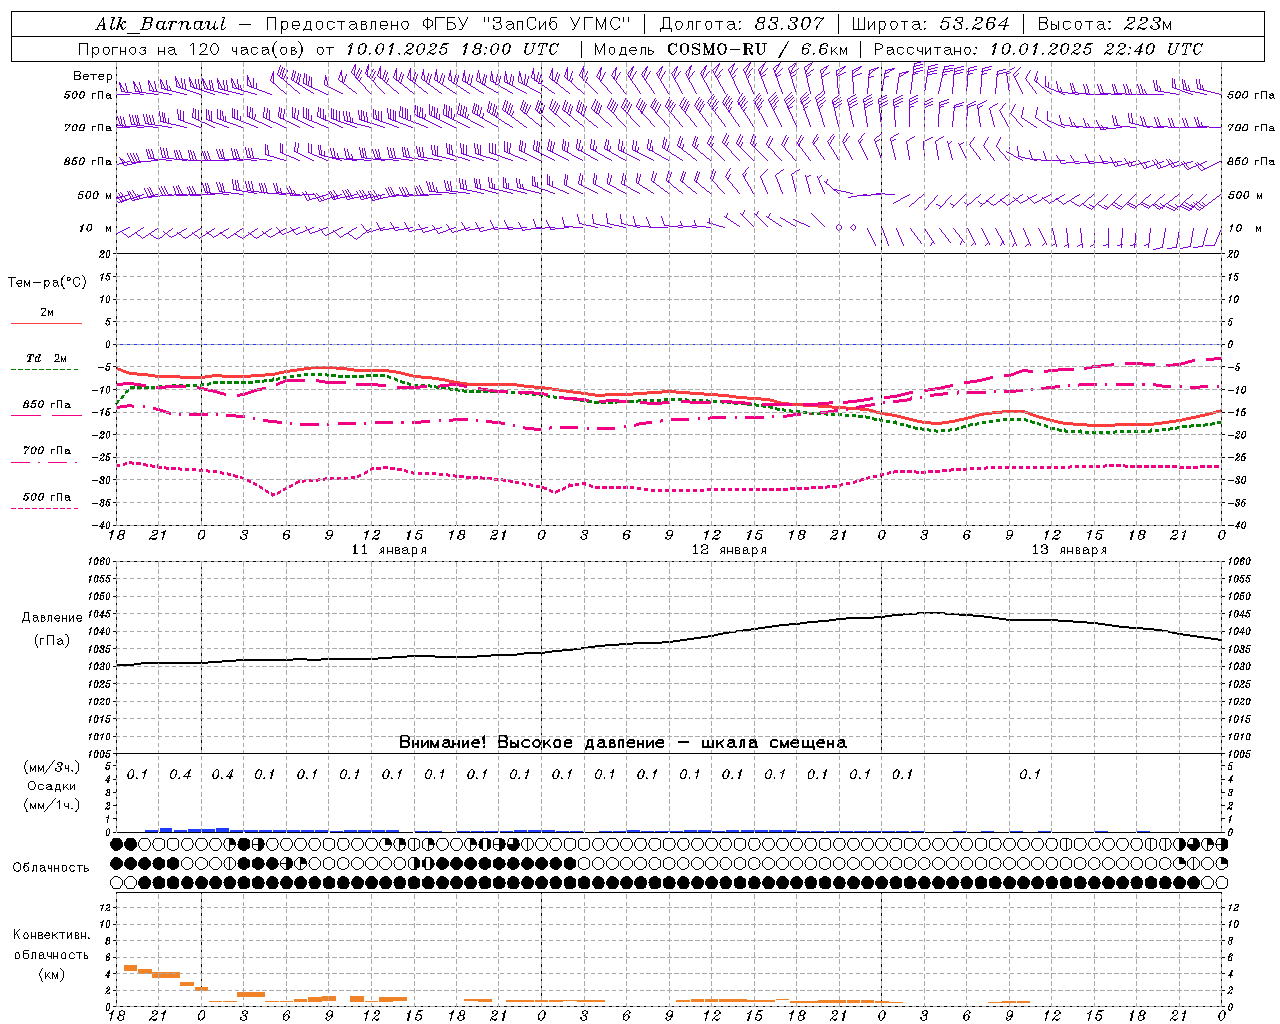This screenshot has width=1280, height=1024.
Task: Click the 'Модель COSMO-RU / 6.6км' text
Action: click(x=720, y=49)
